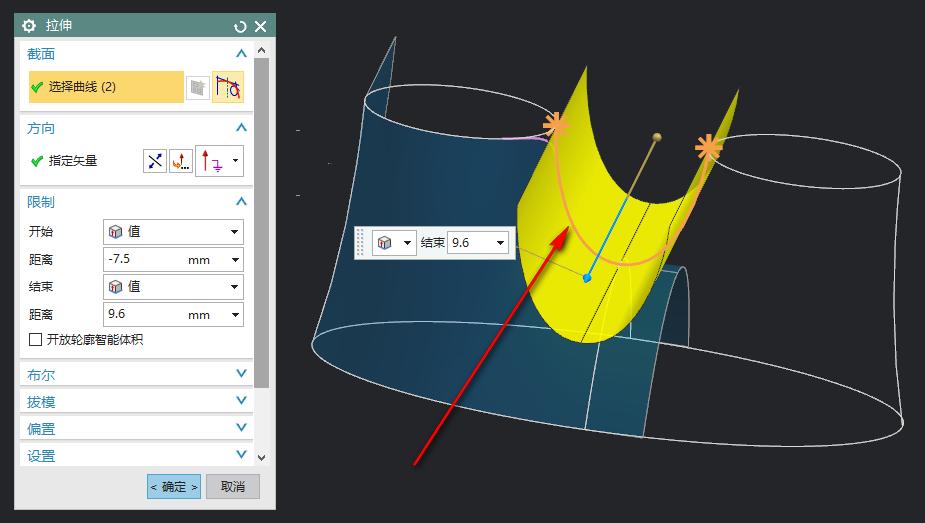
Task: Click the gold start-limit sphere handle
Action: 657,137
